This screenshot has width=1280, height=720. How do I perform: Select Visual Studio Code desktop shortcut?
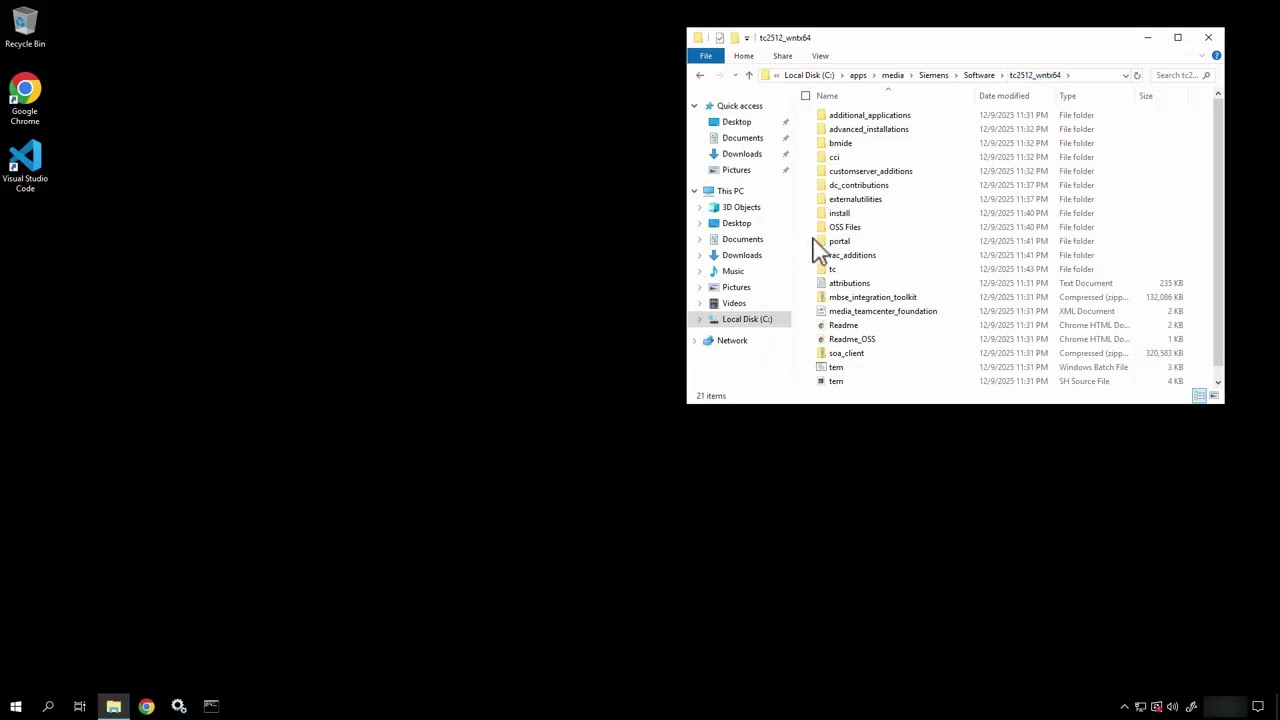25,166
